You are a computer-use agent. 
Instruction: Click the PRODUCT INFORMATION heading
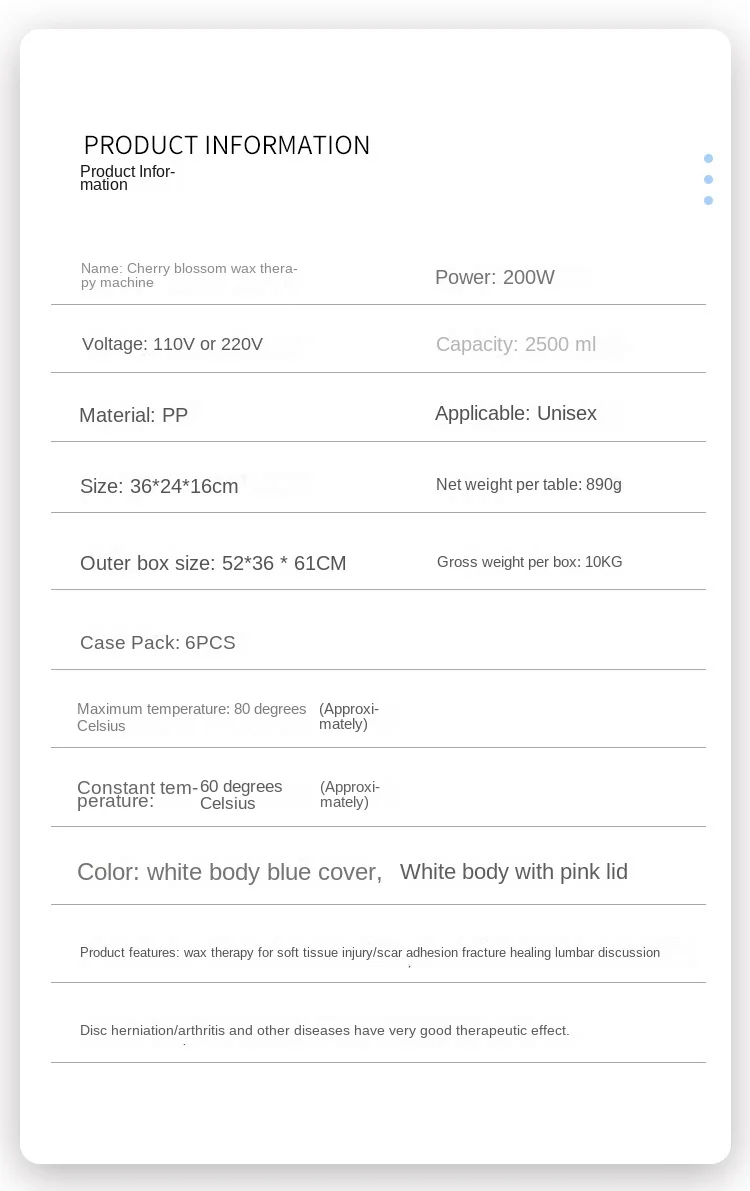pos(227,145)
